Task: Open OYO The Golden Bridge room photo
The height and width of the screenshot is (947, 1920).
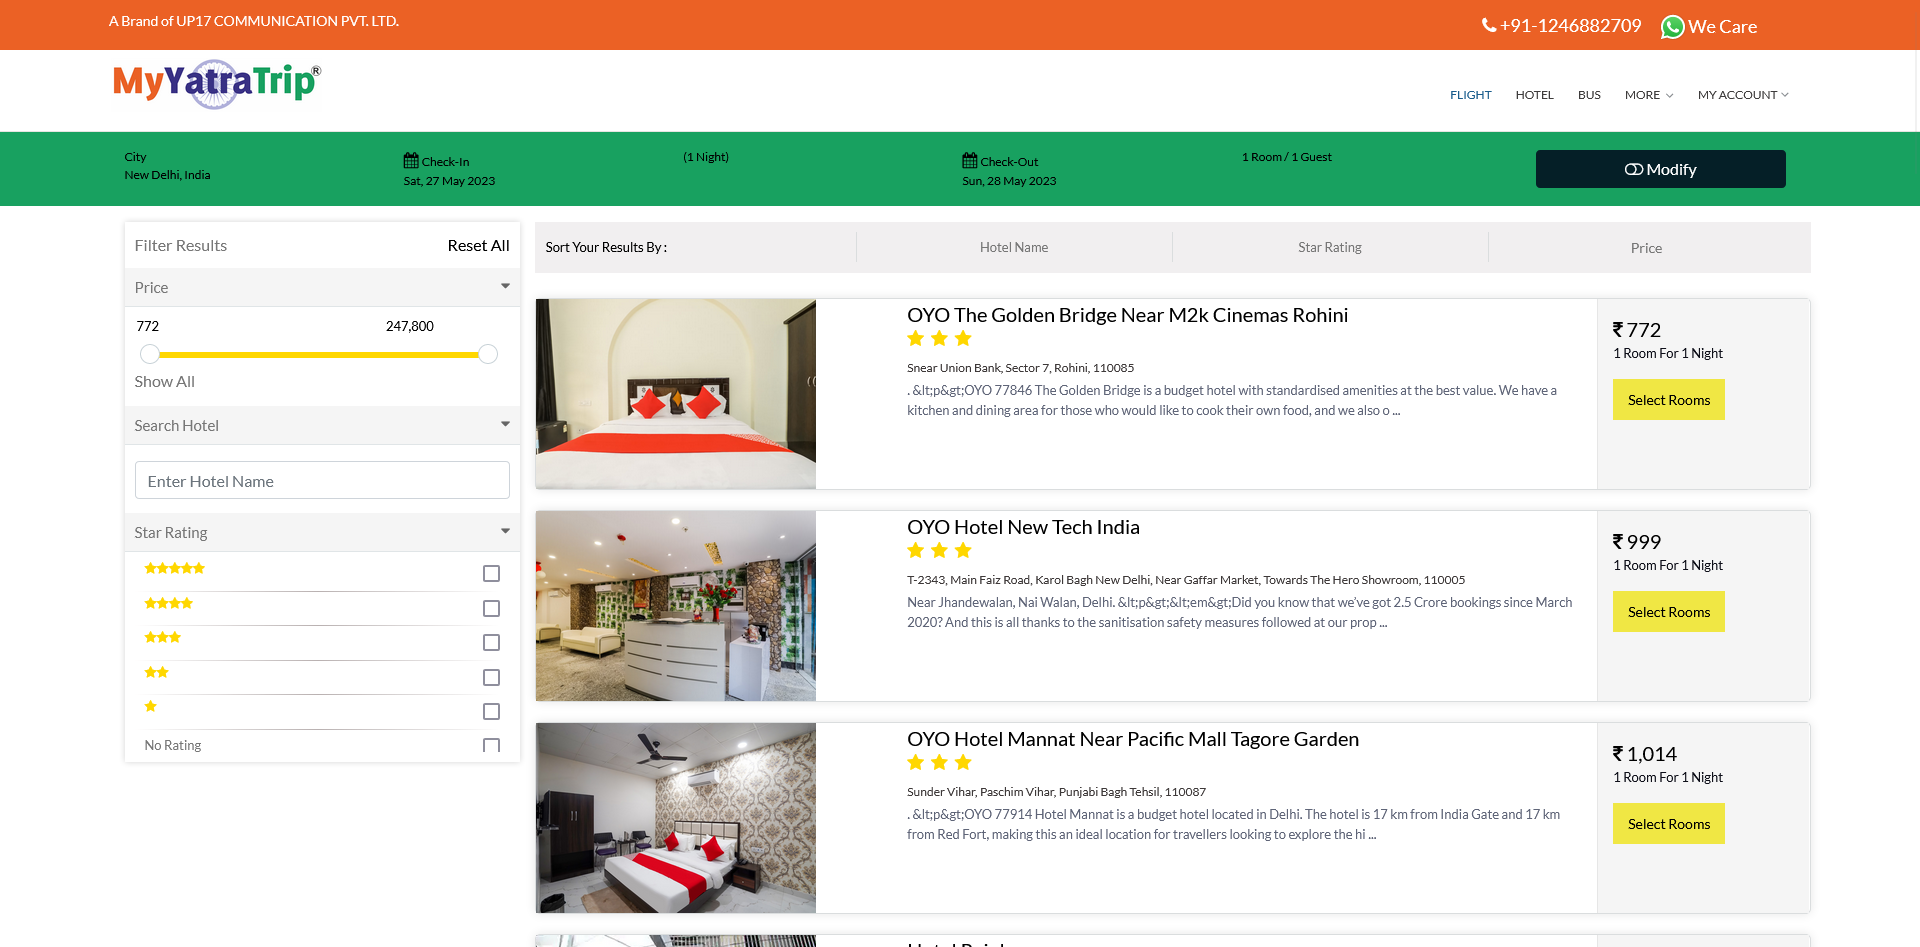Action: pos(676,394)
